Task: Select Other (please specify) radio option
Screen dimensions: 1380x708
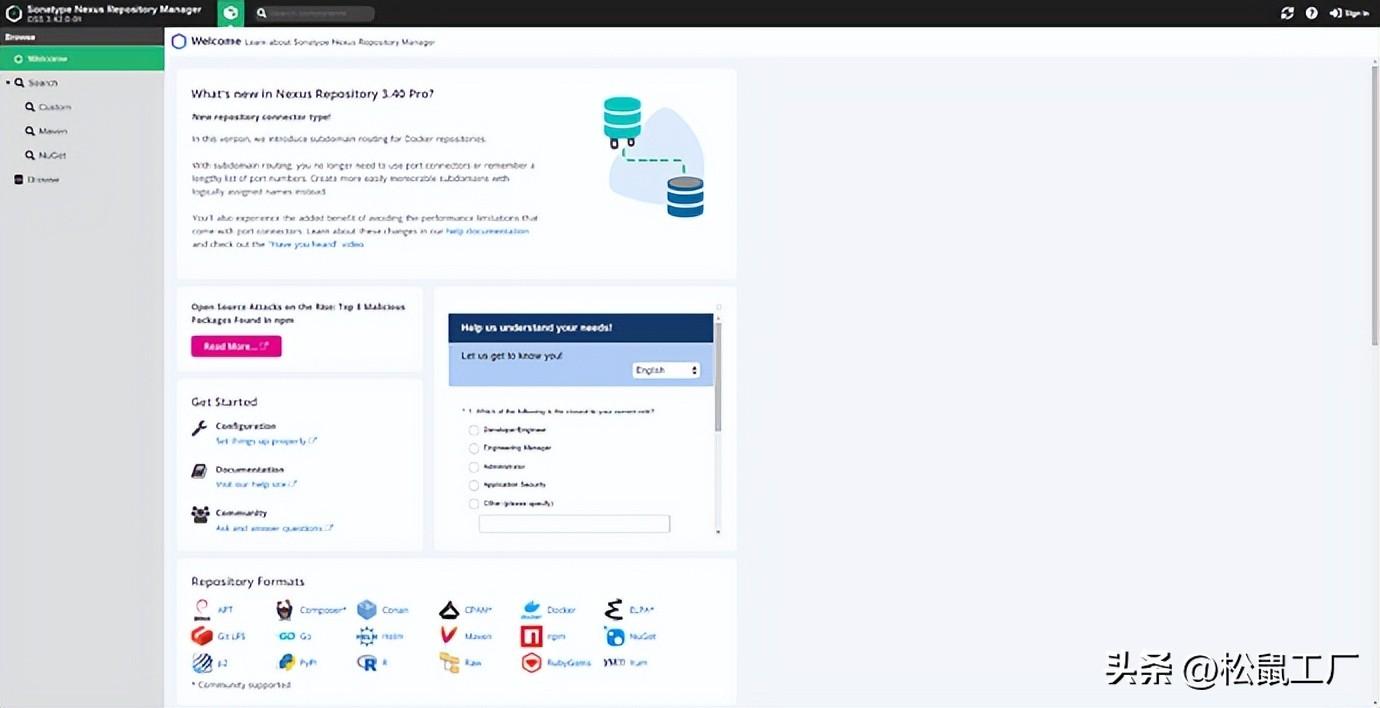Action: point(474,504)
